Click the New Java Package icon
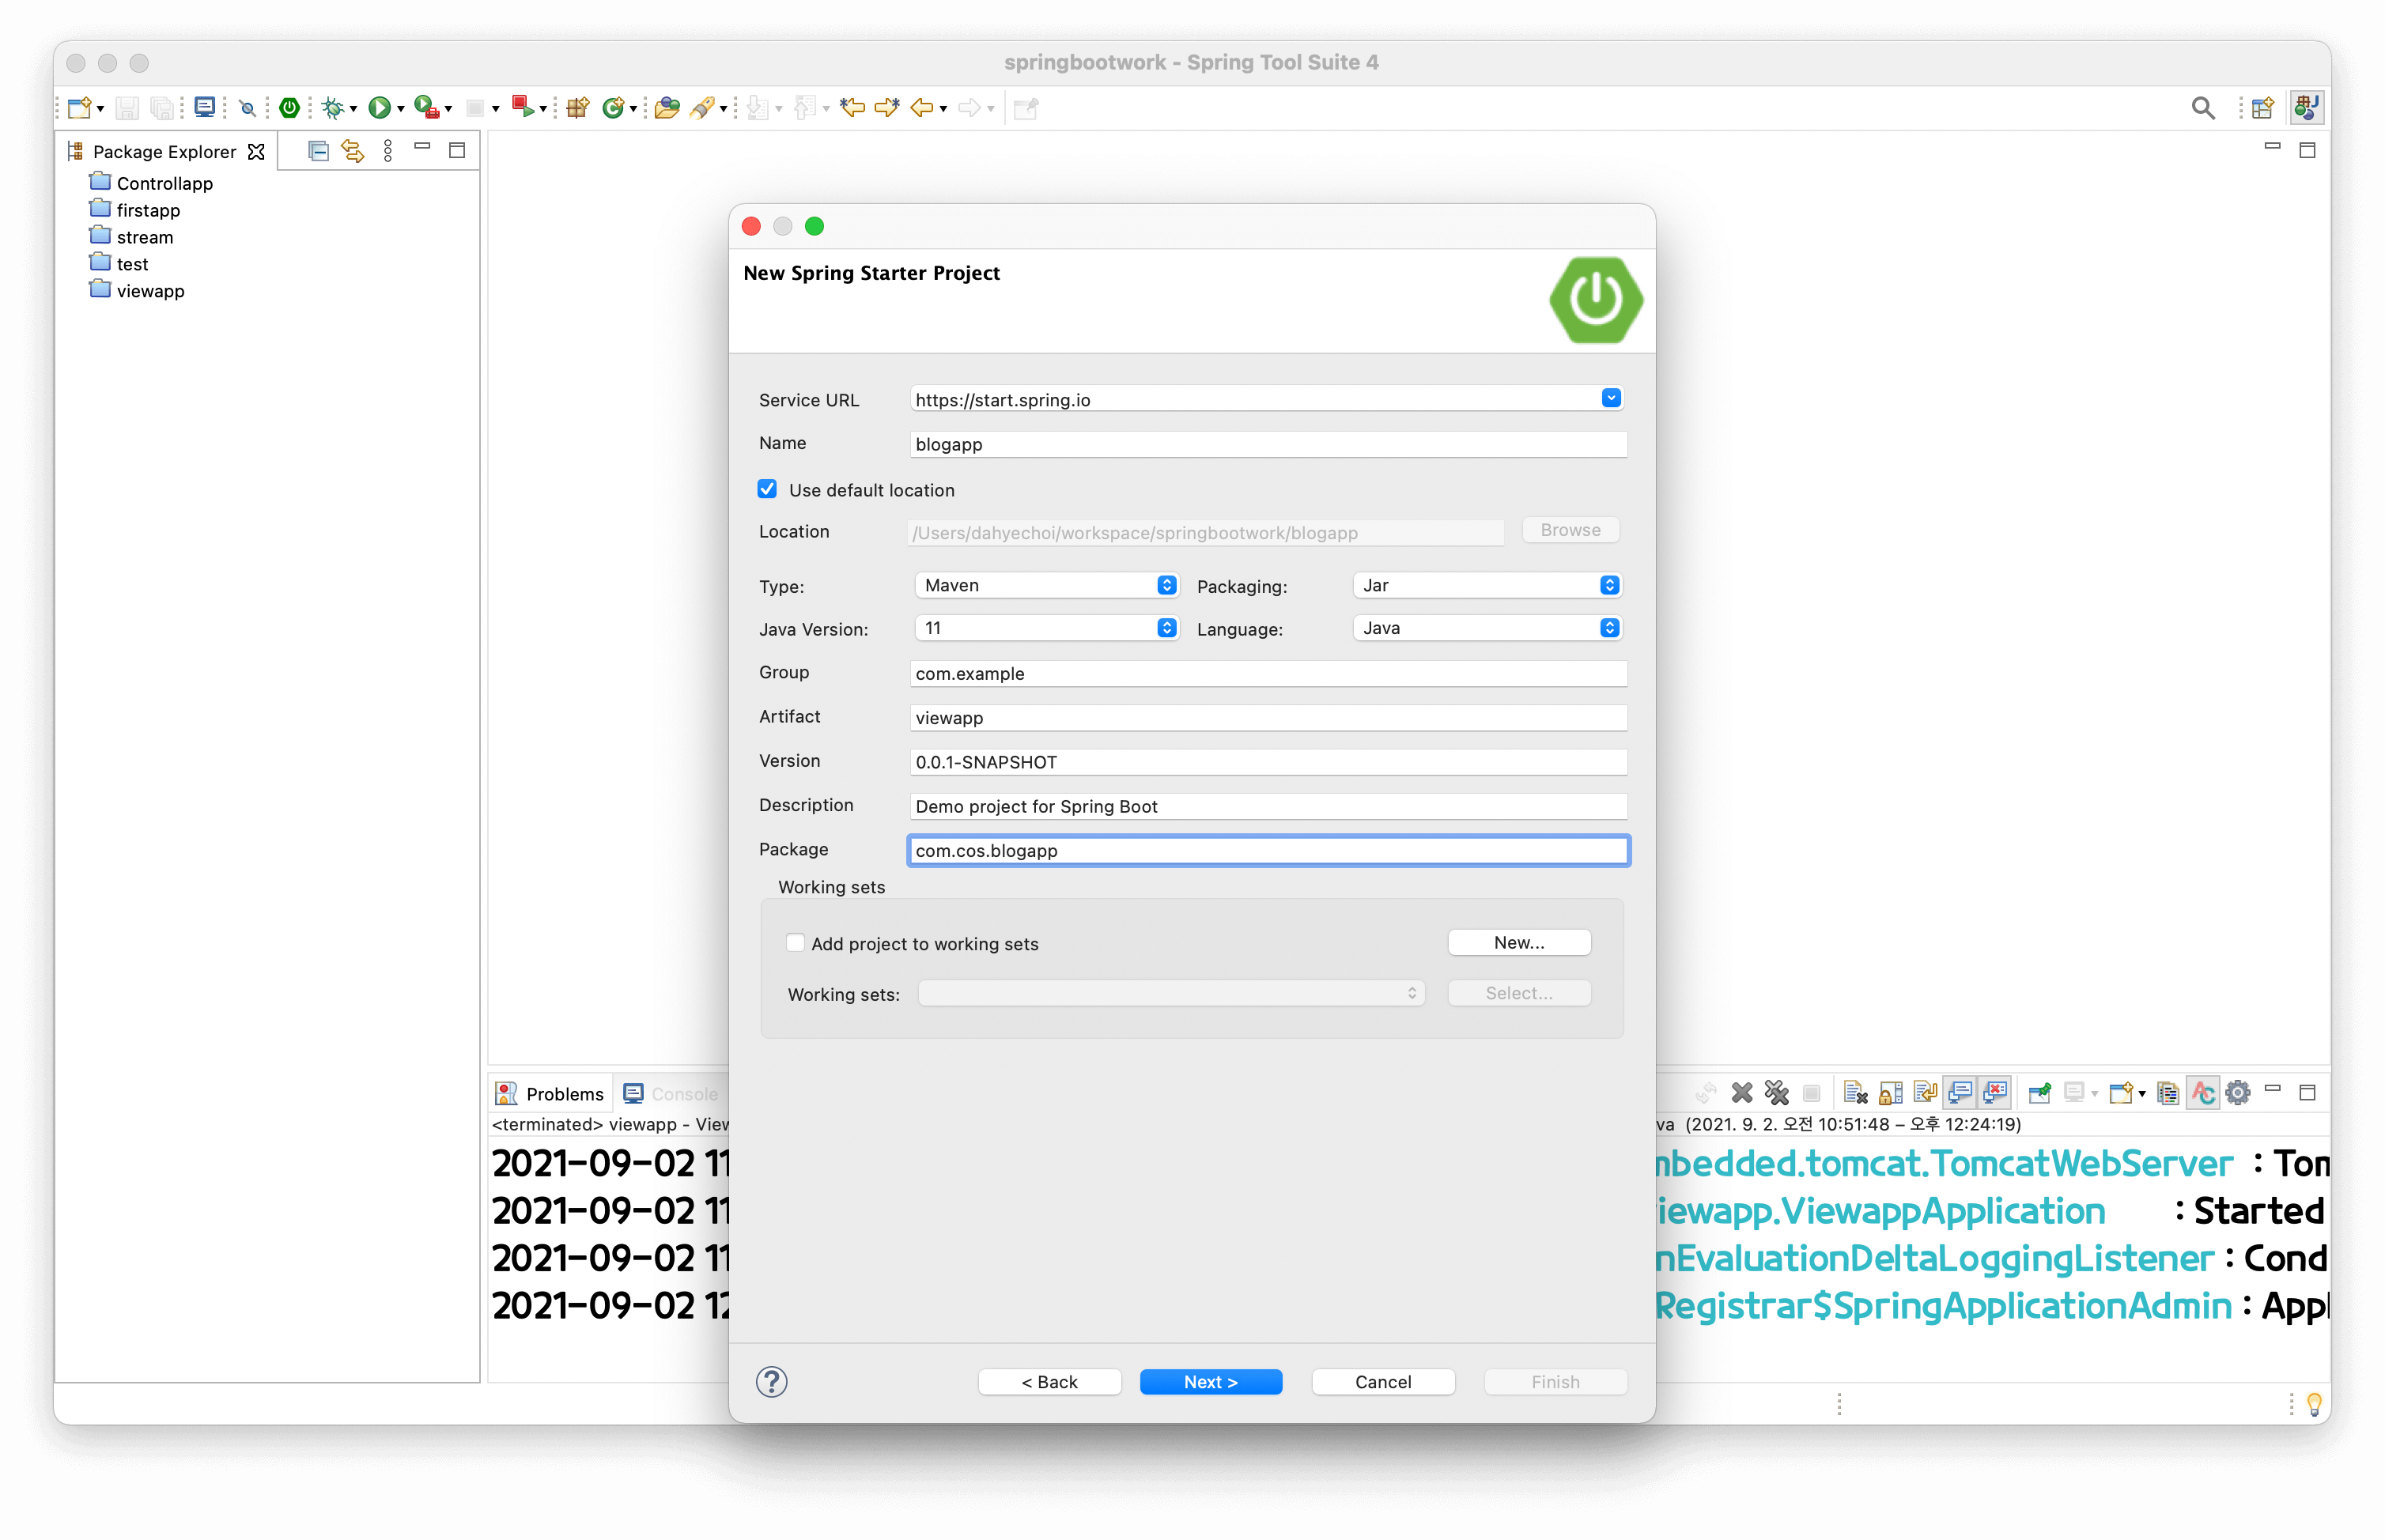 (578, 108)
